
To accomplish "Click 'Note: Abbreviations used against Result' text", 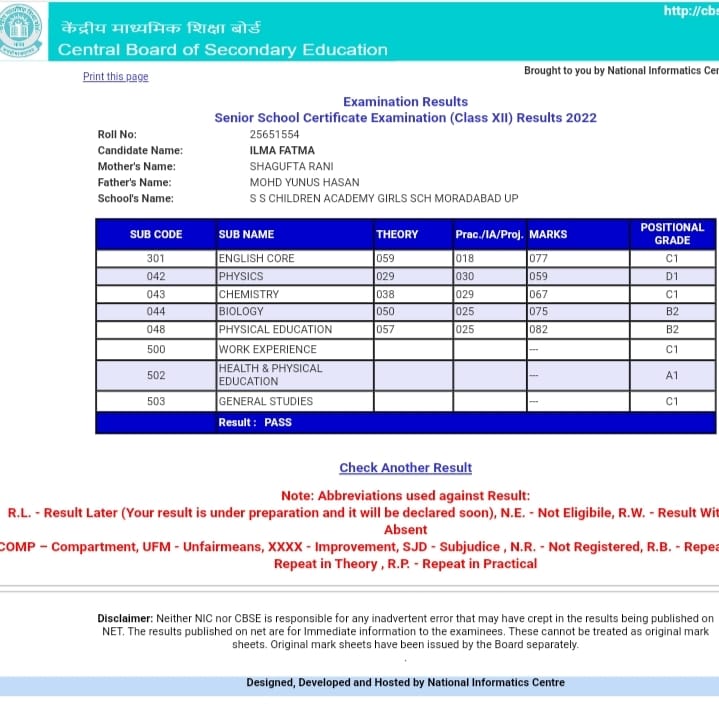I will tap(405, 496).
